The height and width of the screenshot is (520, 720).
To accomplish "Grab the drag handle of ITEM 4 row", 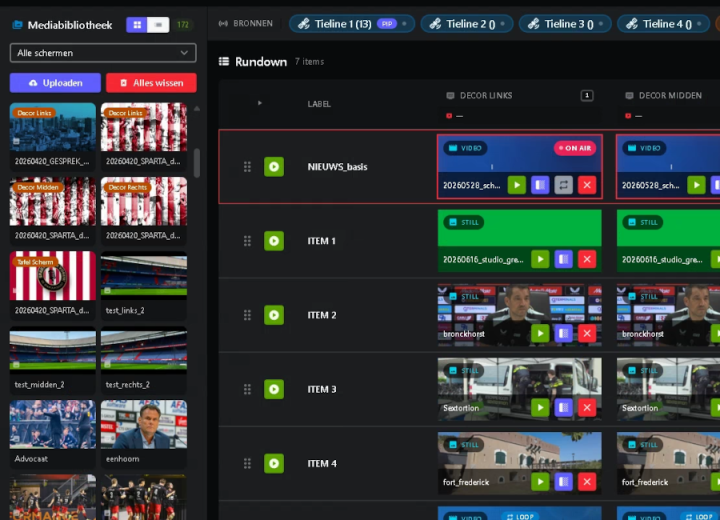I will pyautogui.click(x=247, y=463).
